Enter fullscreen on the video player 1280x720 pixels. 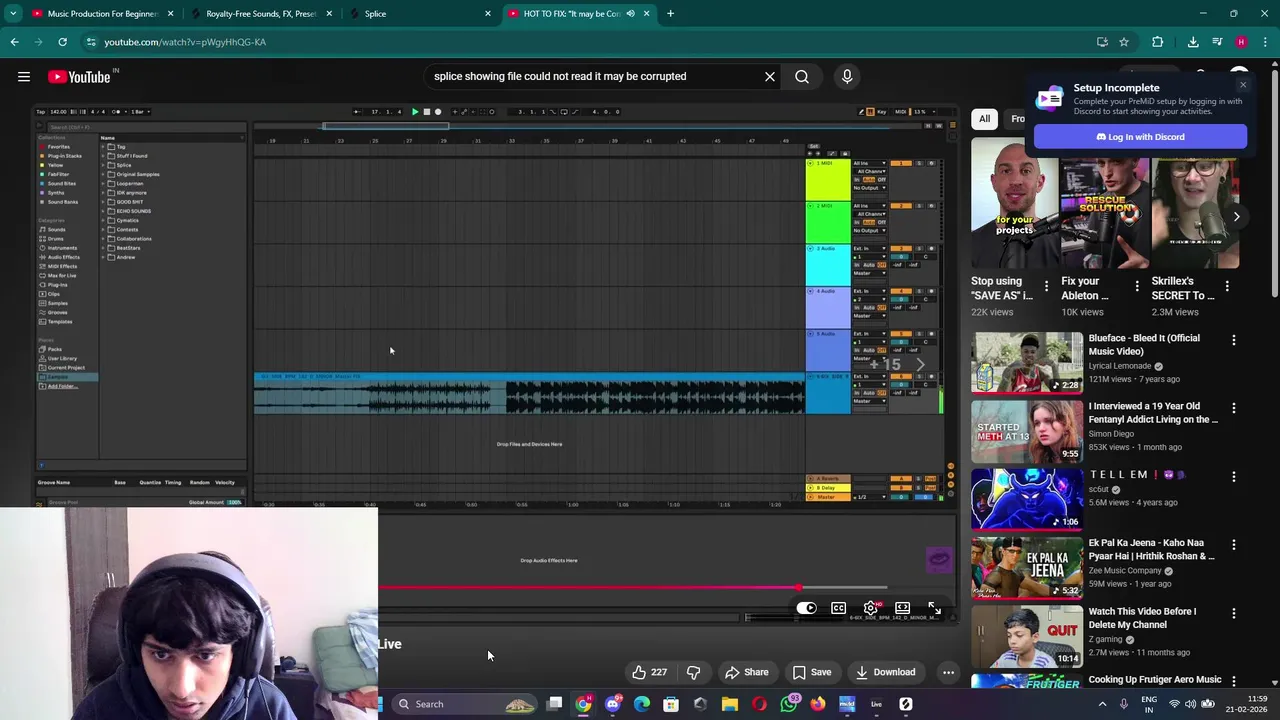(934, 608)
